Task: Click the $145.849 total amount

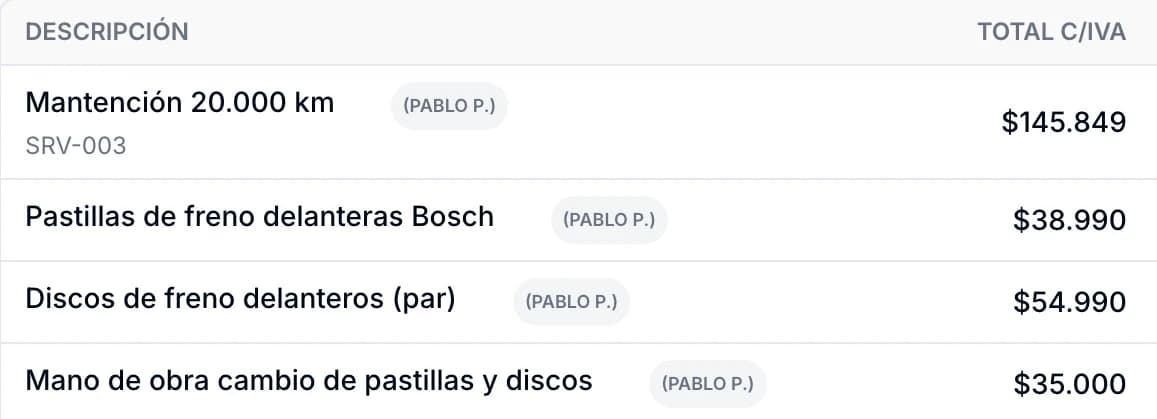Action: click(1063, 122)
